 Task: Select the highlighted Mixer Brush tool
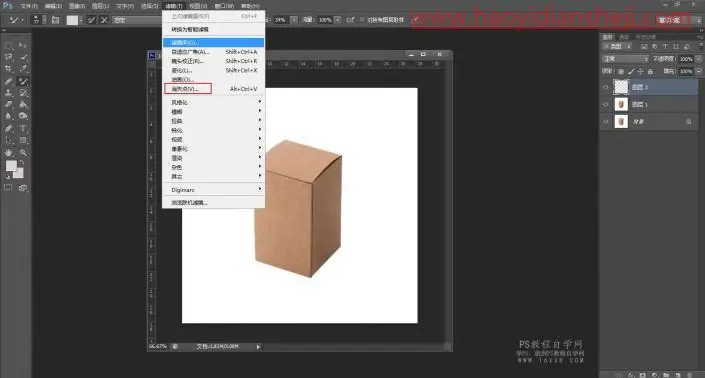tap(23, 81)
